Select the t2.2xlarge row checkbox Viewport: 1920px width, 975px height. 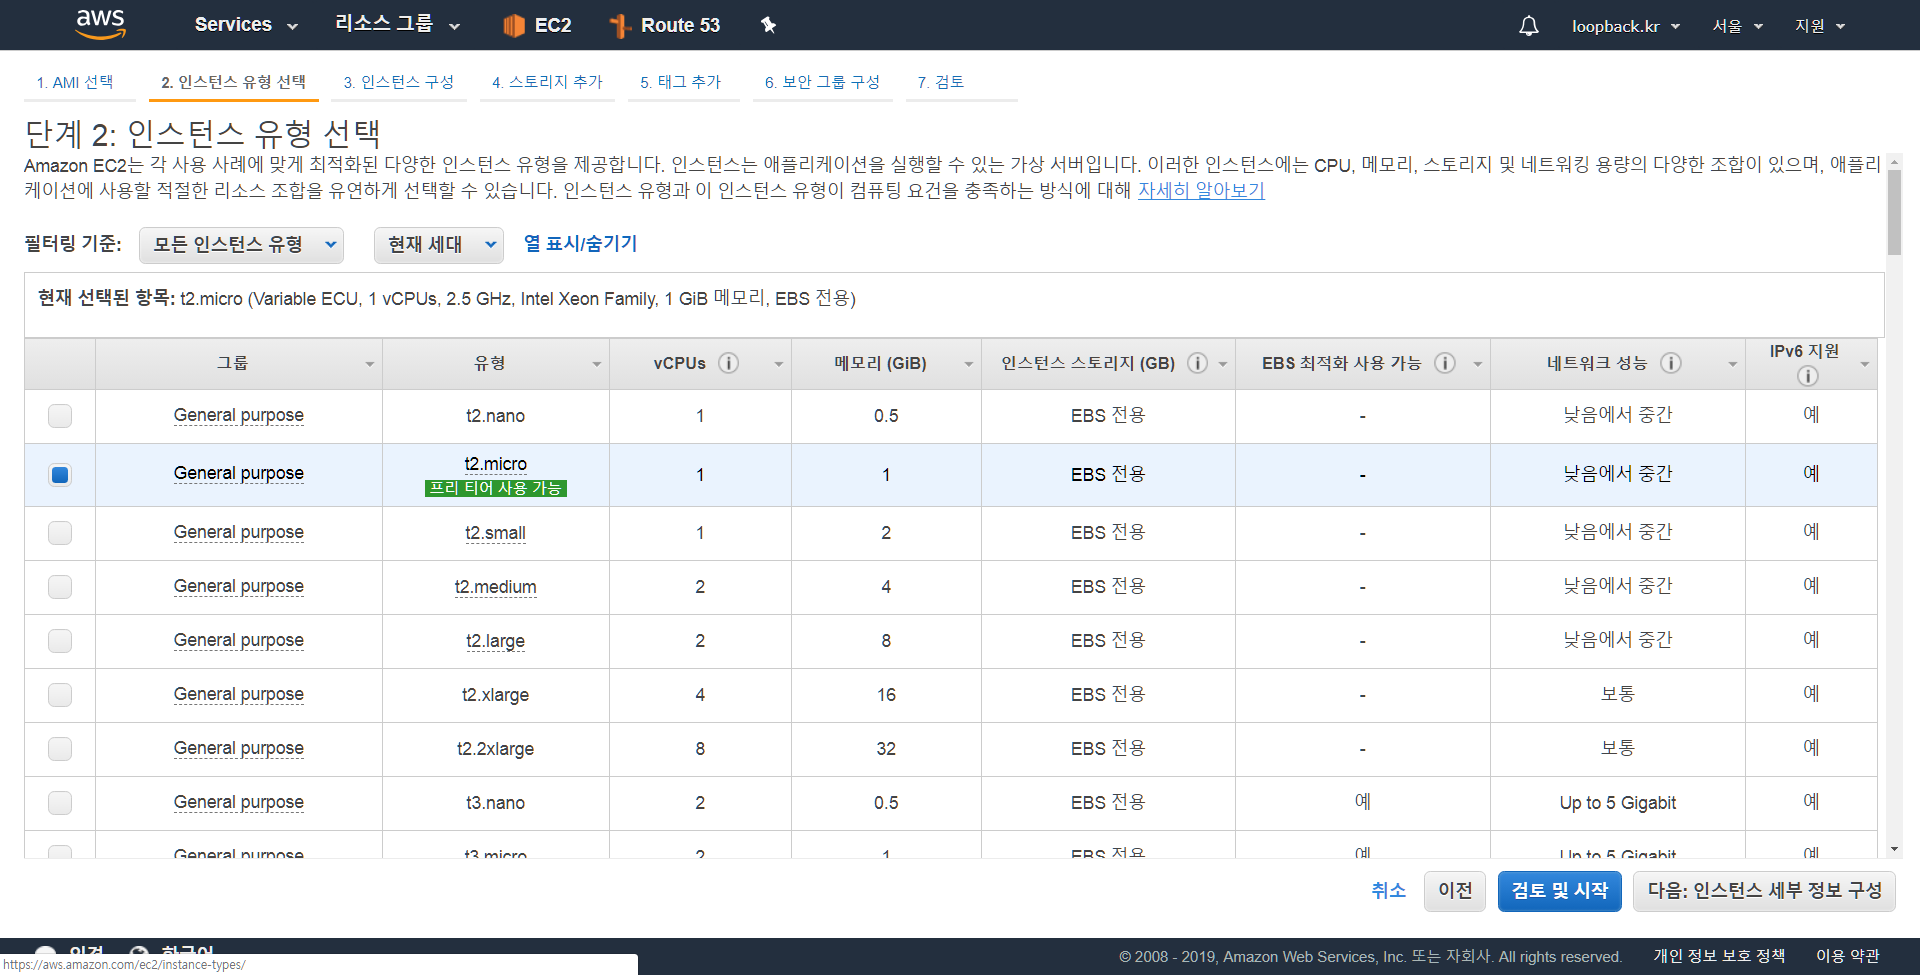click(60, 749)
